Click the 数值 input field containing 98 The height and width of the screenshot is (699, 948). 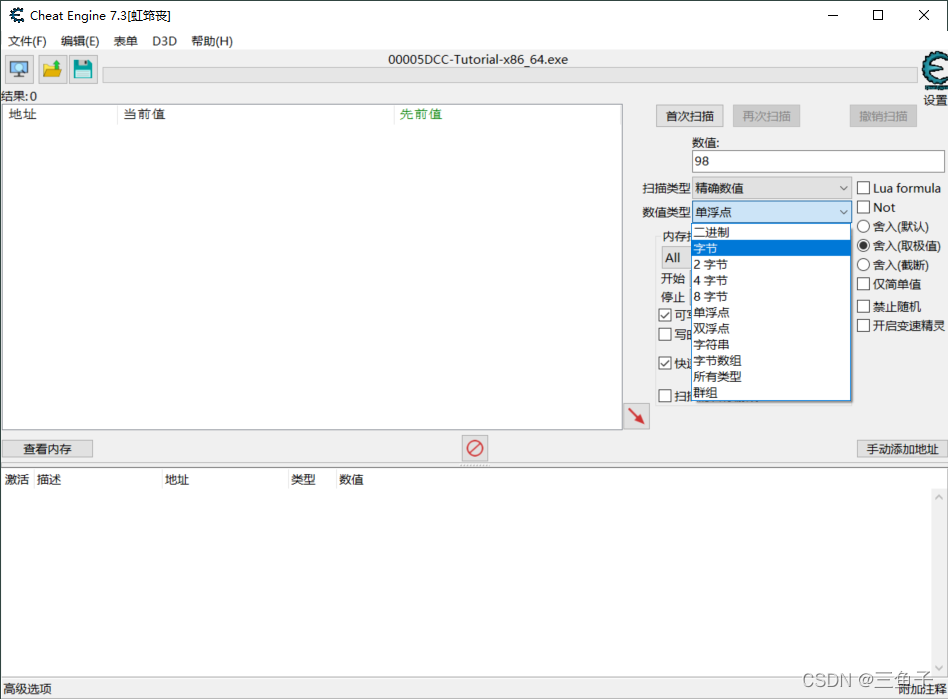pos(817,161)
